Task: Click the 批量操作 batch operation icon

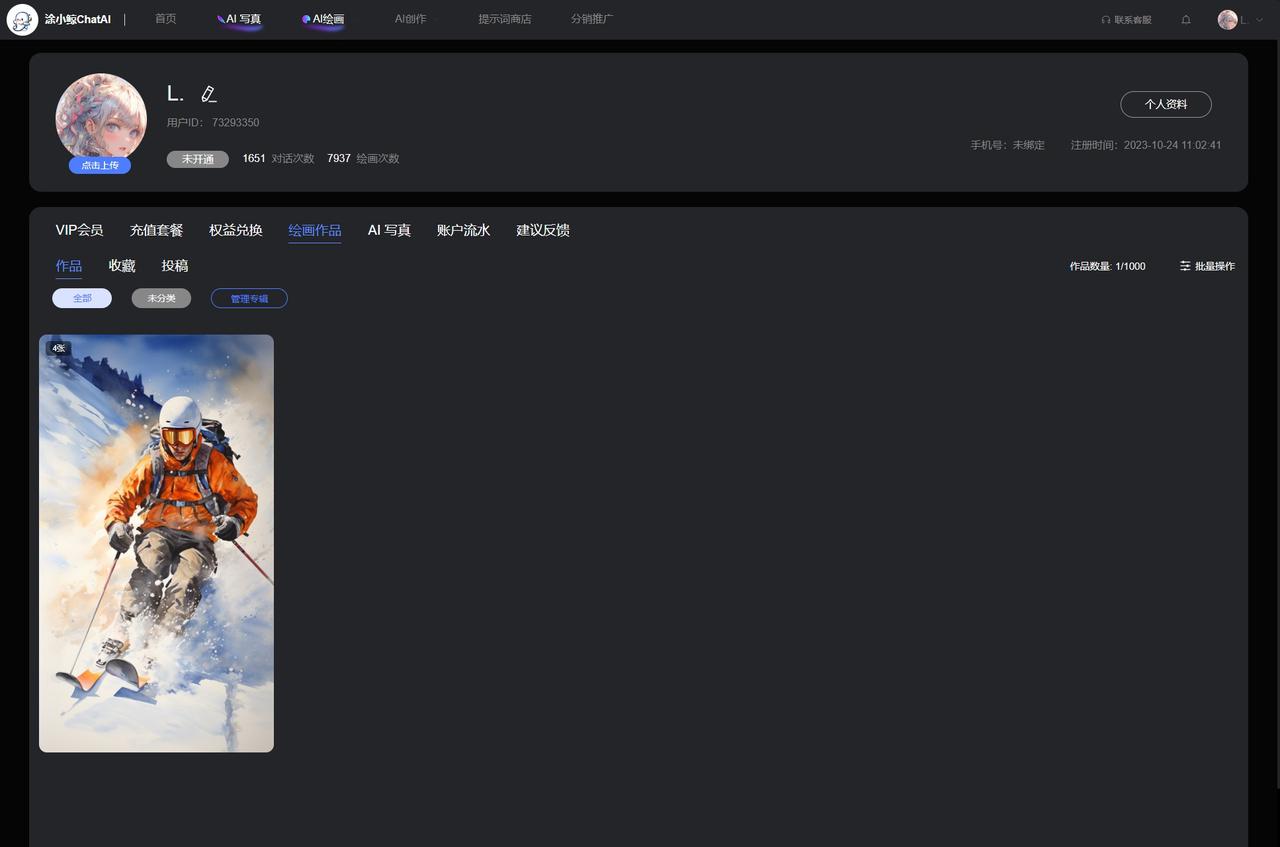Action: [x=1186, y=266]
